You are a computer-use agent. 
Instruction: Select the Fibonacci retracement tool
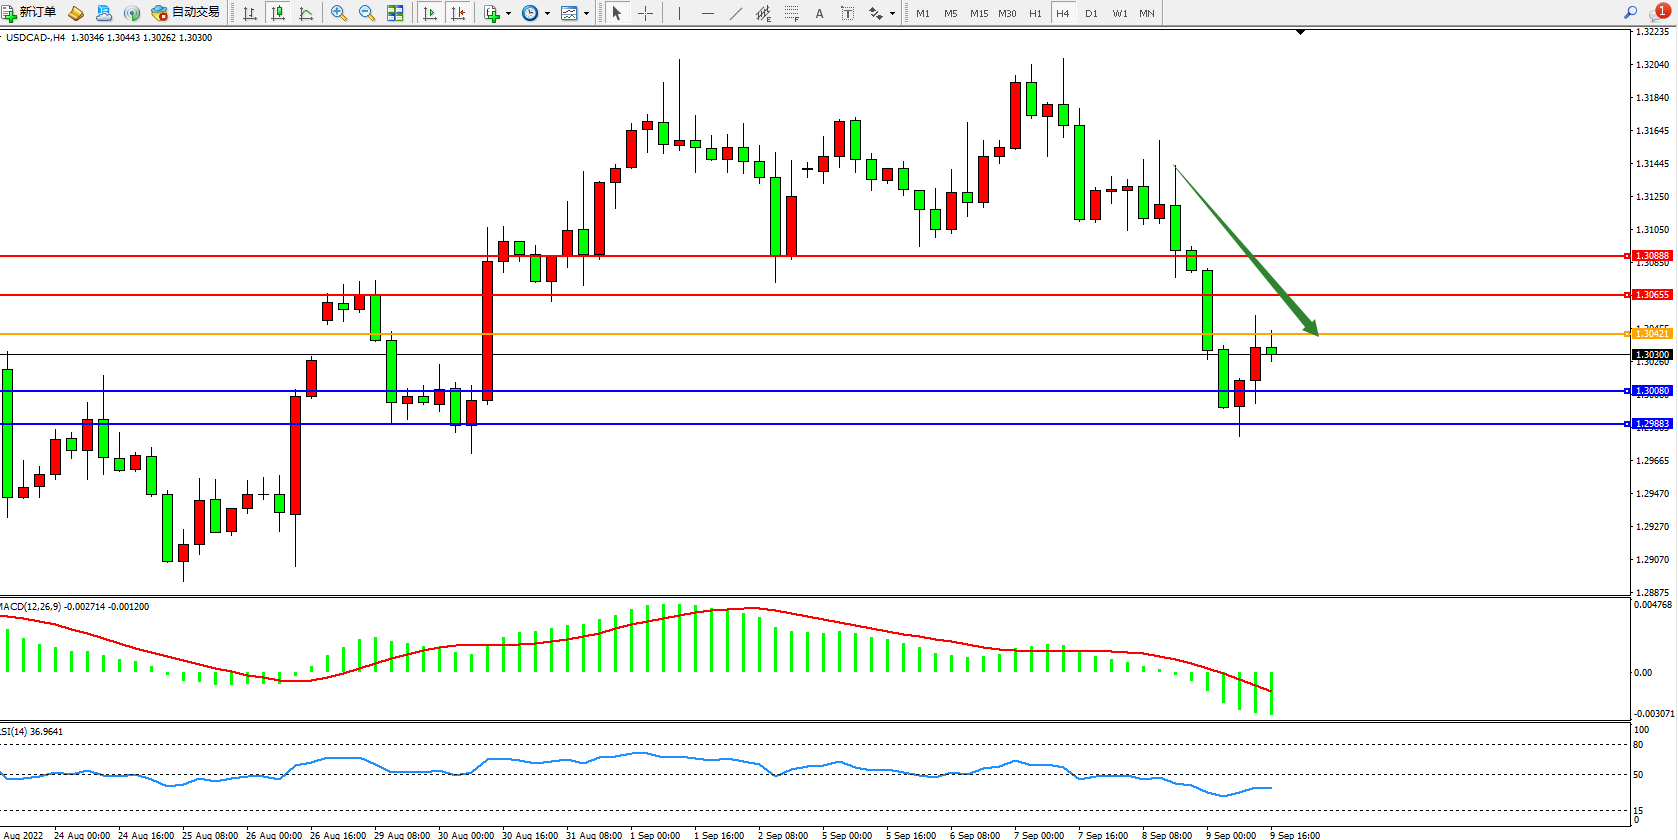[791, 13]
